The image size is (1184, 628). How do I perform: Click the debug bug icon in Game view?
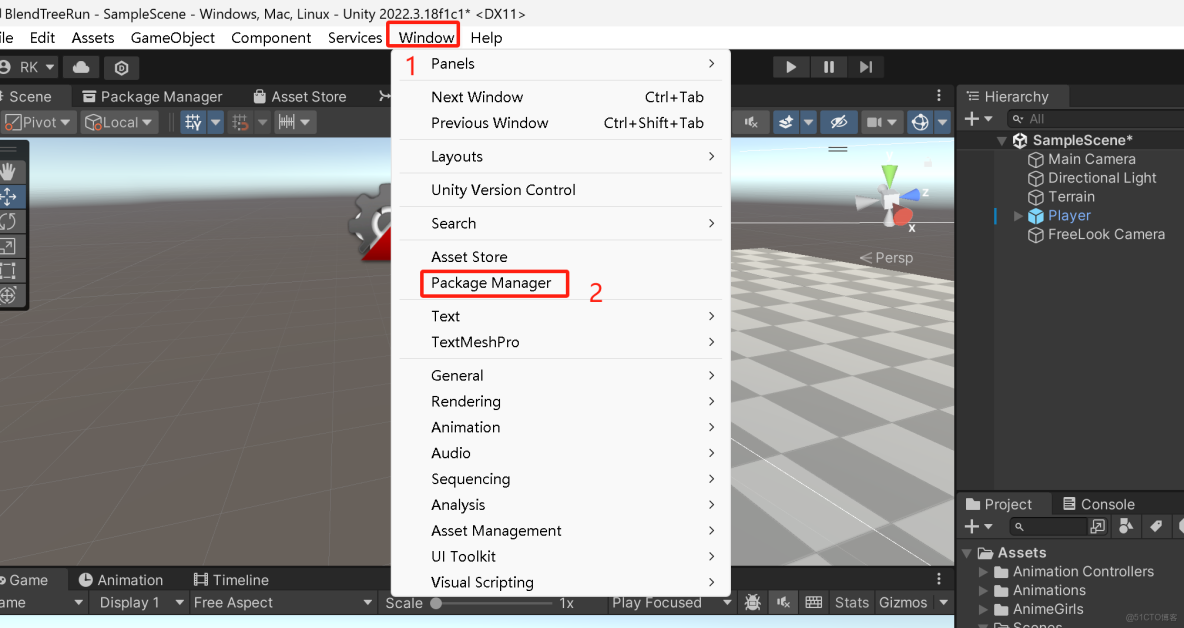(753, 602)
